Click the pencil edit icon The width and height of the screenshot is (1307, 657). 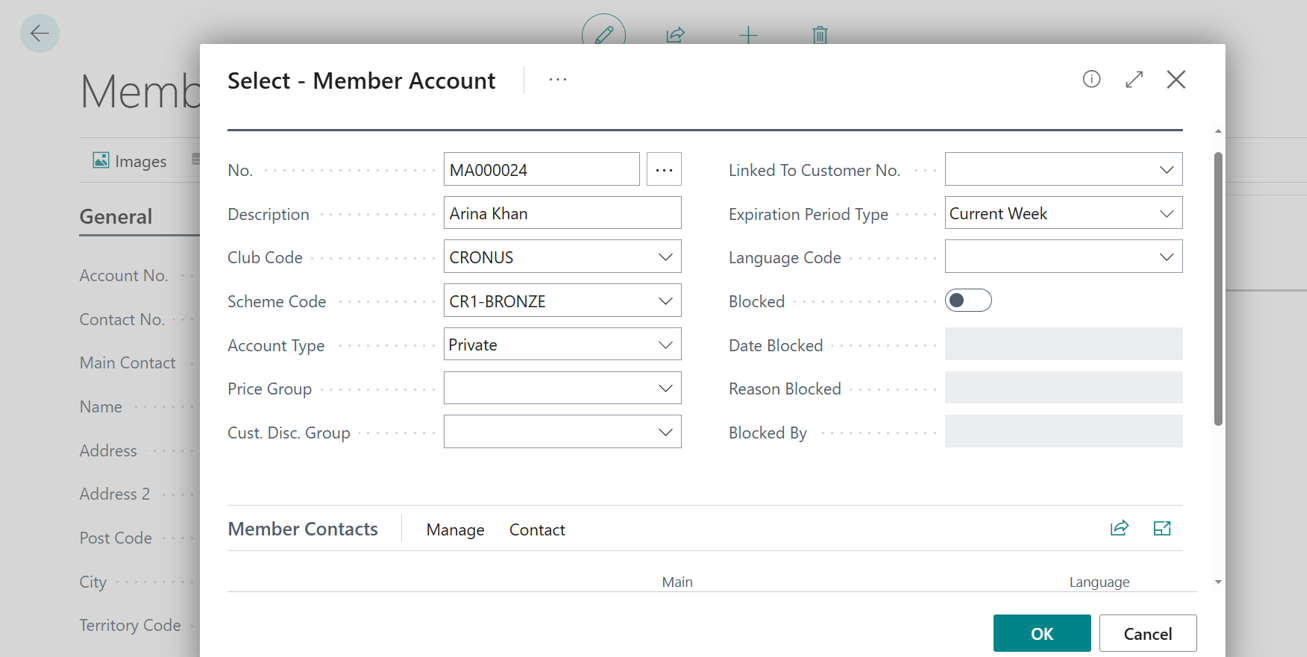(604, 35)
